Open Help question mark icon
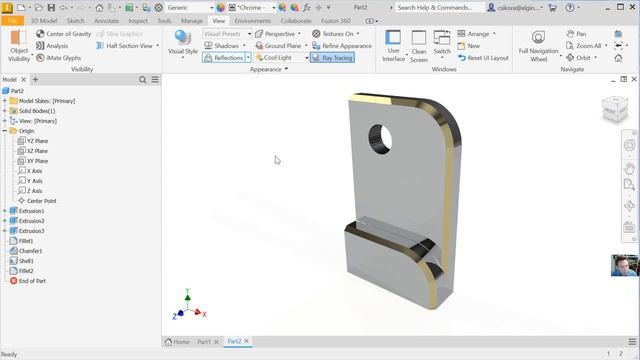The width and height of the screenshot is (640, 360). pyautogui.click(x=570, y=7)
